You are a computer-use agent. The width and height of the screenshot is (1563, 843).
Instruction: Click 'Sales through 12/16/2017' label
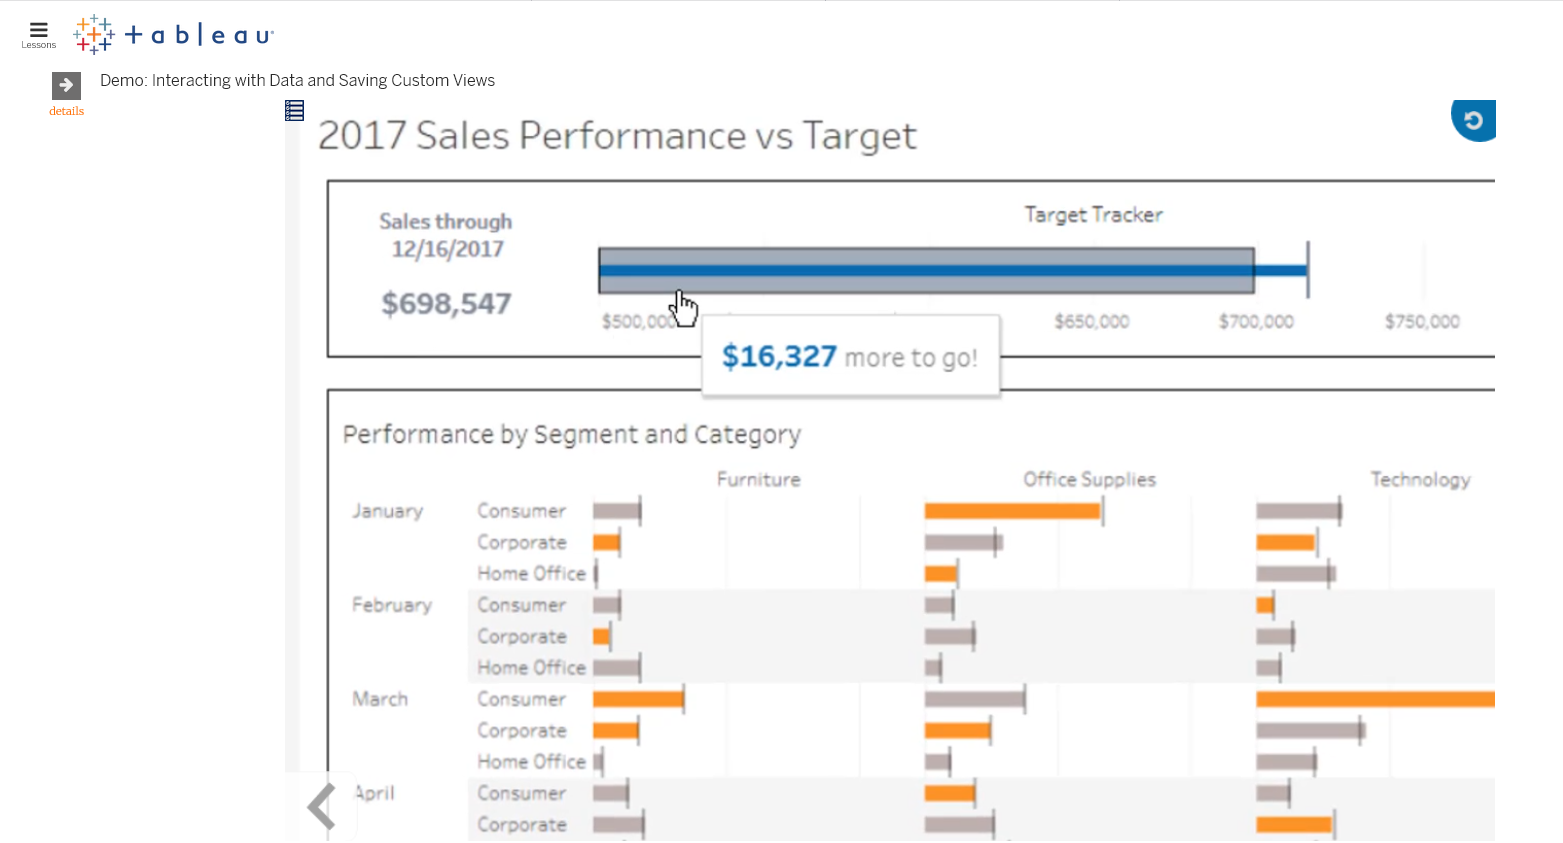click(446, 235)
